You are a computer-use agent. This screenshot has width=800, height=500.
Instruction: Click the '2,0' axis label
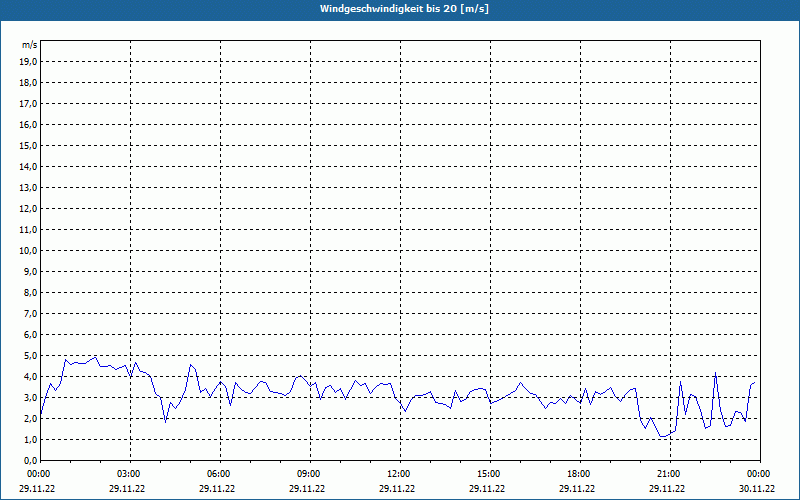(30, 418)
